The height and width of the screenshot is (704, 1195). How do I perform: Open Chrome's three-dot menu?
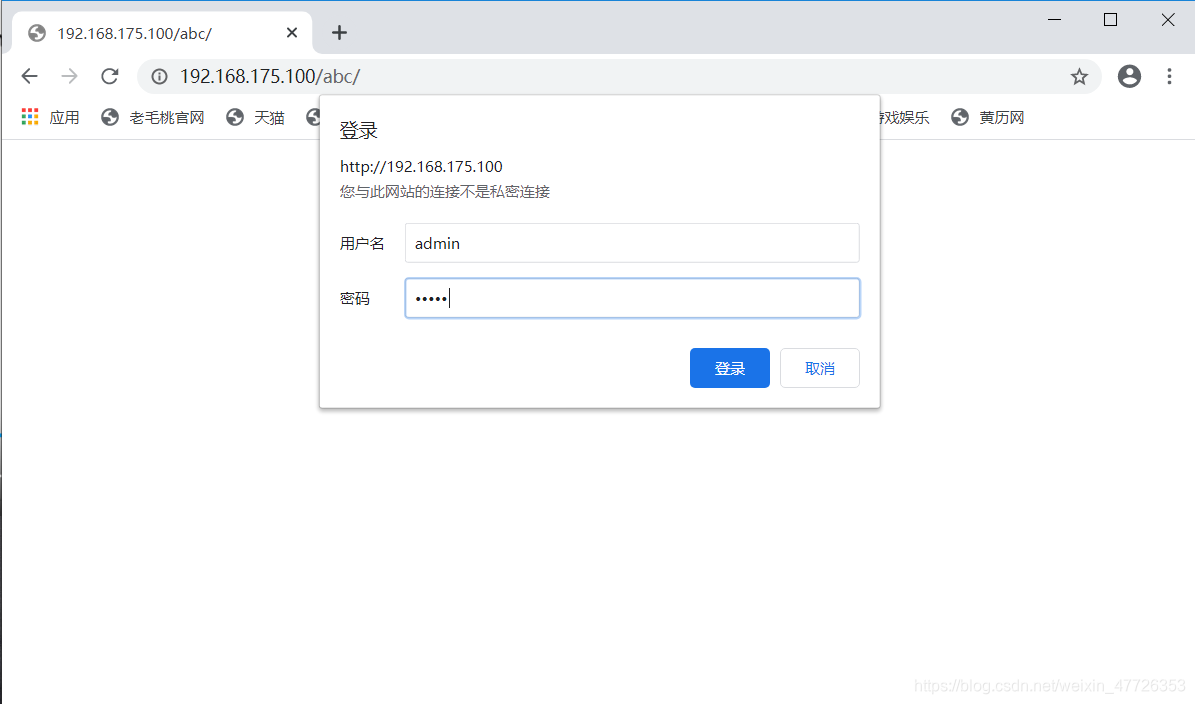(x=1169, y=76)
